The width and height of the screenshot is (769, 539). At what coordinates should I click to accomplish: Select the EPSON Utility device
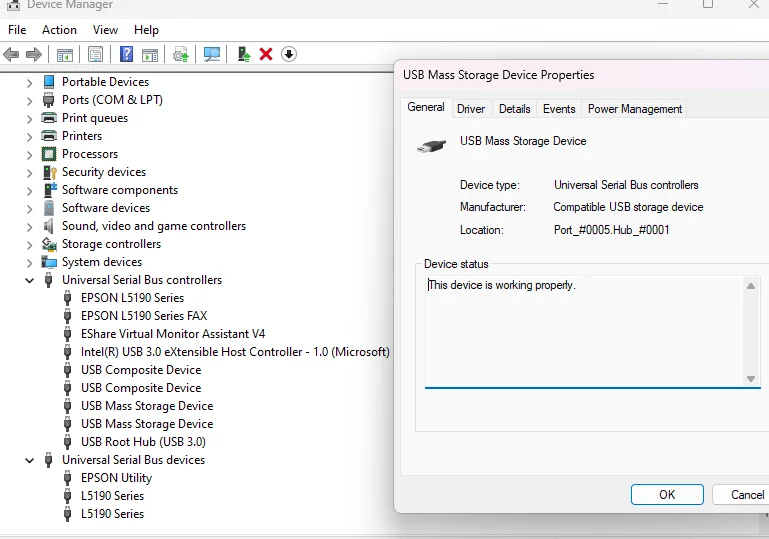[x=116, y=478]
